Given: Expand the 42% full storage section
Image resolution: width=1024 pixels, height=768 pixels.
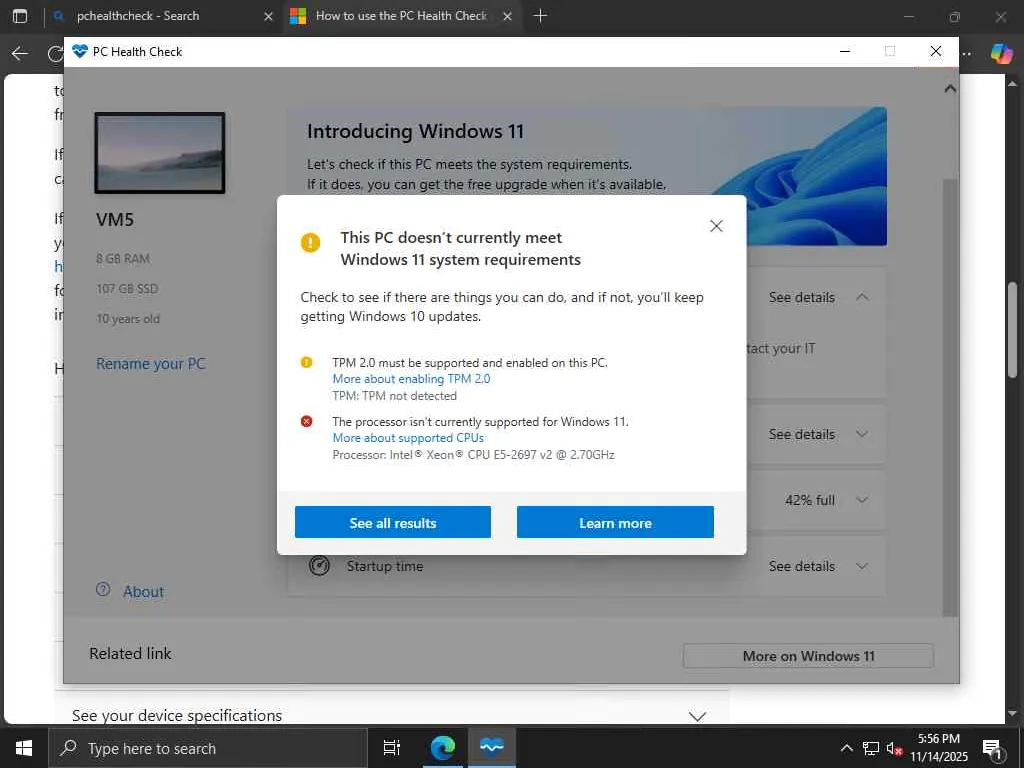Looking at the screenshot, I should click(862, 500).
